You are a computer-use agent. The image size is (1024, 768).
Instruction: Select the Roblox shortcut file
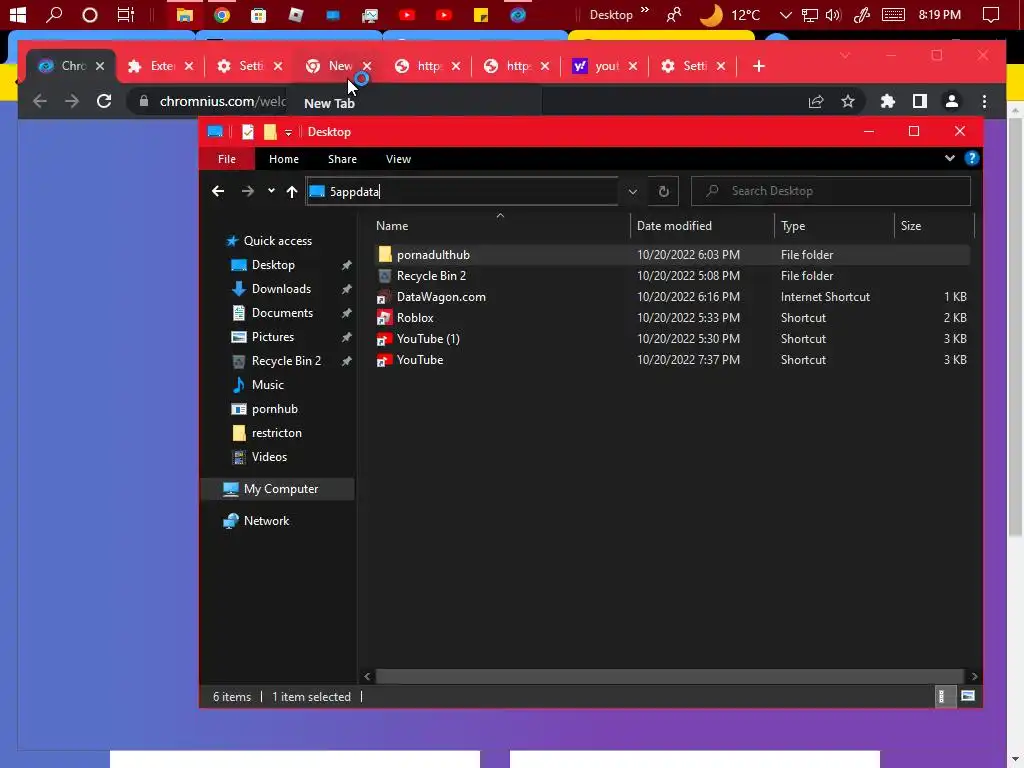tap(415, 318)
